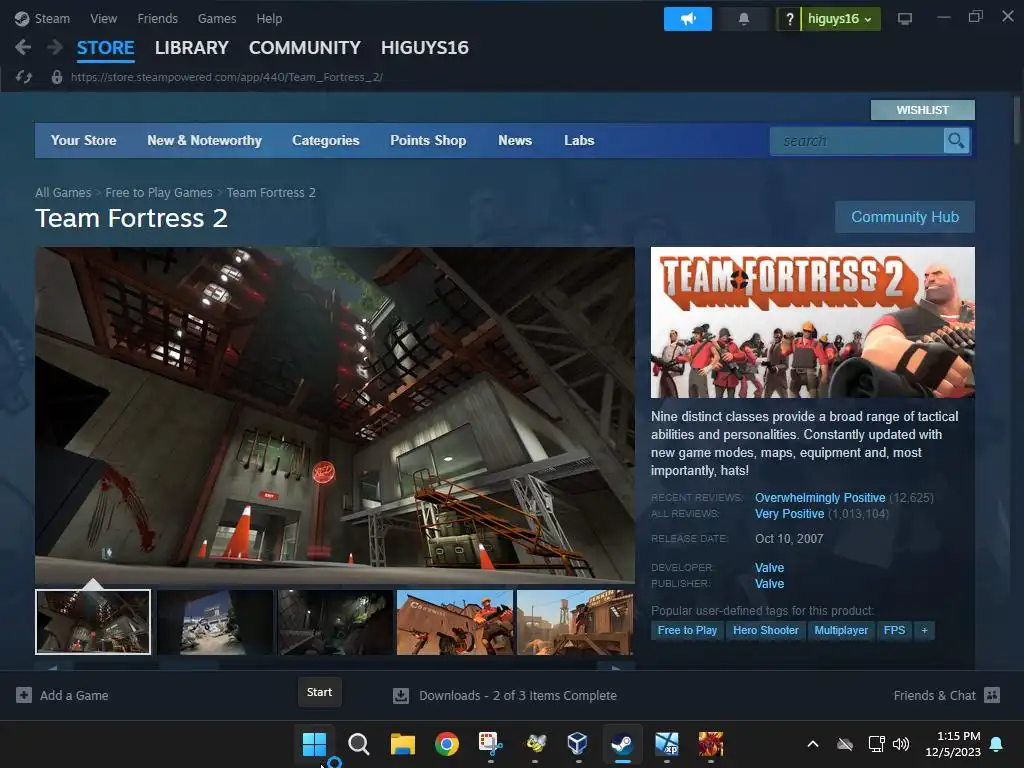The image size is (1024, 768).
Task: Open Snipping Tool taskbar icon
Action: coord(490,744)
